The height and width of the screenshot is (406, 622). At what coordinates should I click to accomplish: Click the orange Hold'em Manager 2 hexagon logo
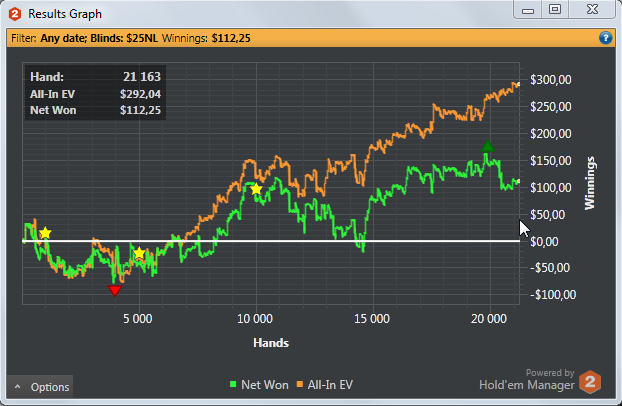[590, 382]
